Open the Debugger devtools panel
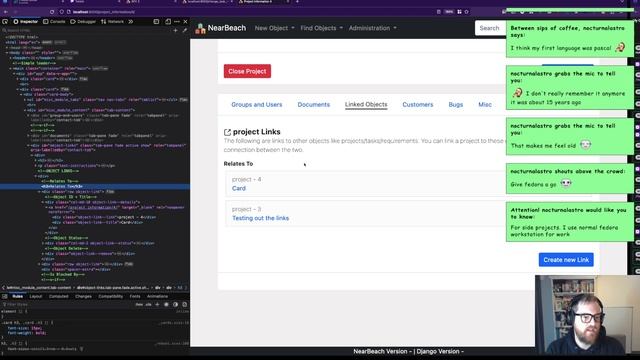640x360 pixels. click(83, 22)
